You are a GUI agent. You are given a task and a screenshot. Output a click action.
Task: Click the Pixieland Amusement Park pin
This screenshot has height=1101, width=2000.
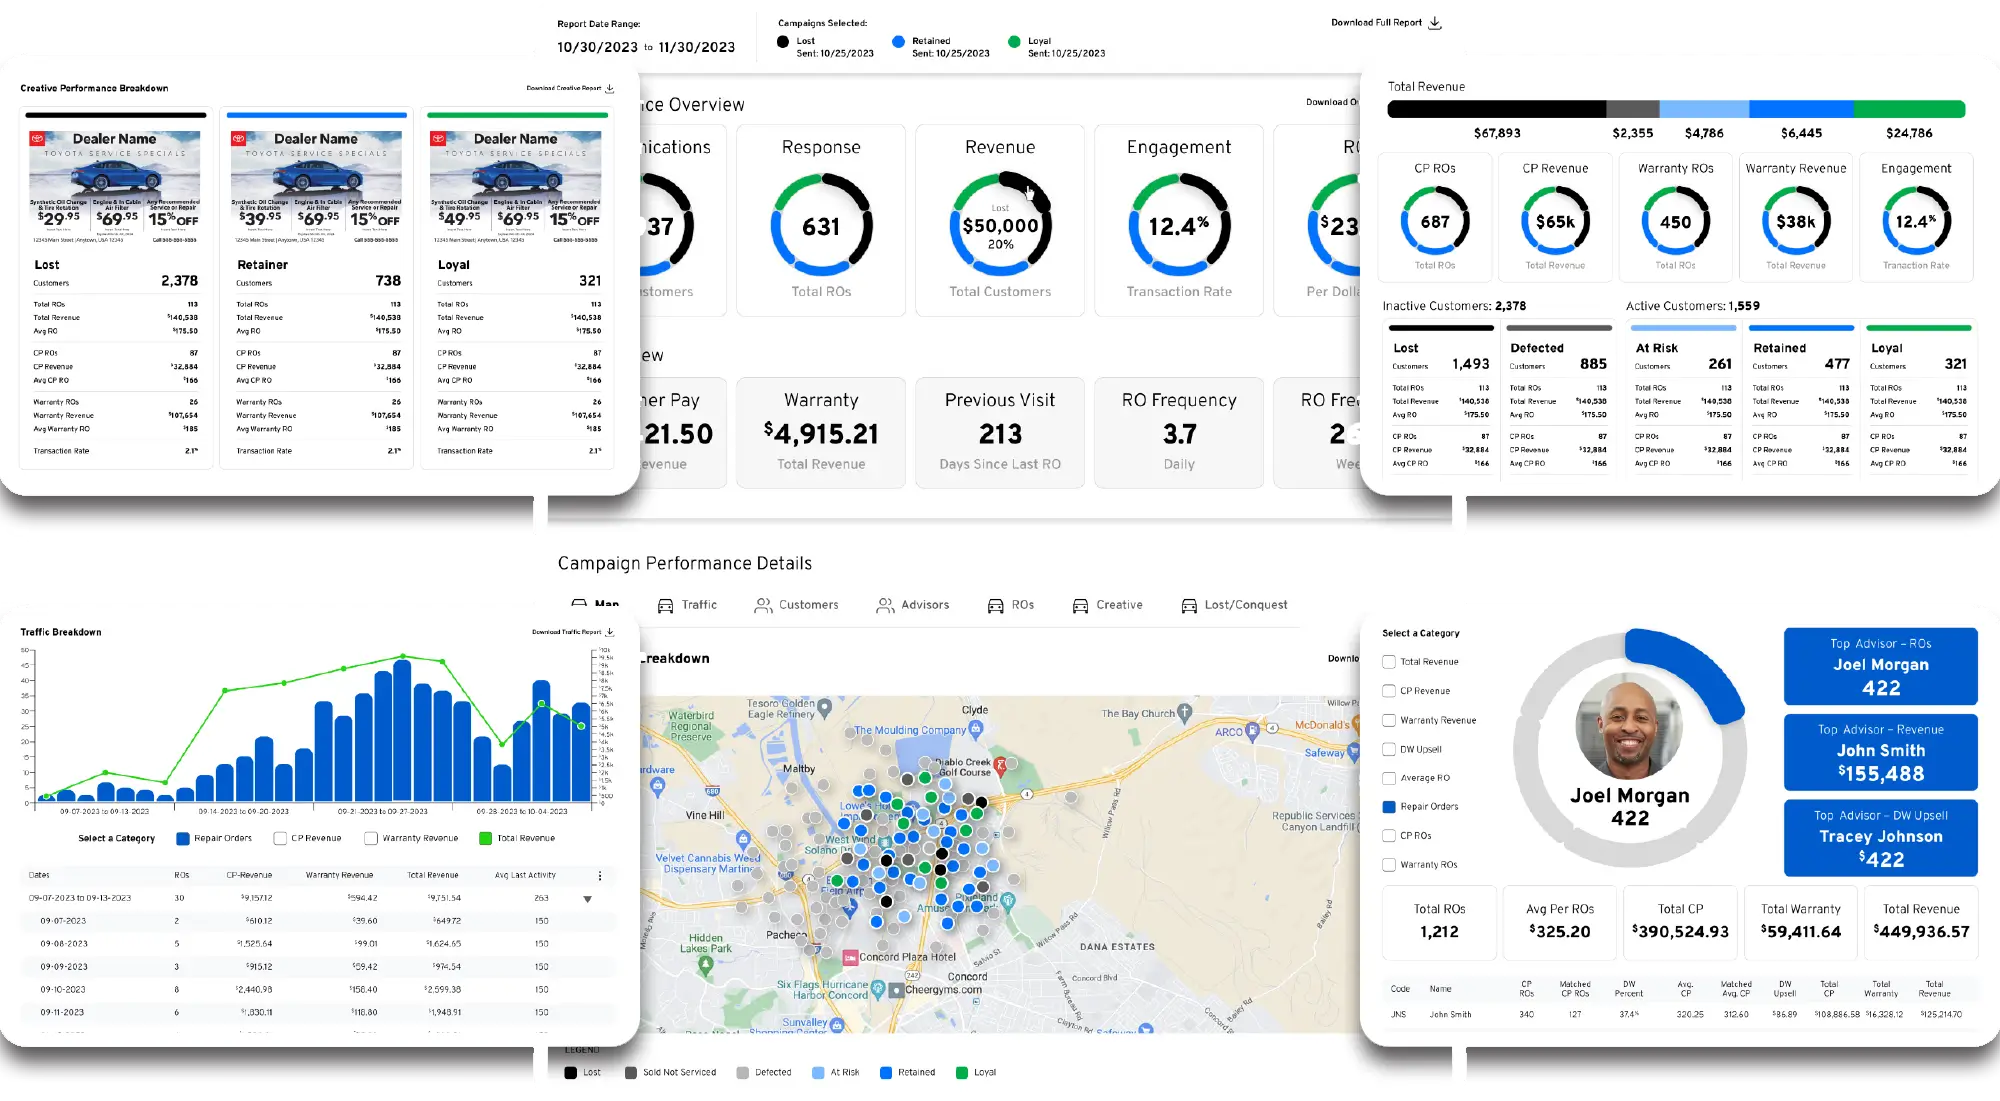tap(1008, 902)
